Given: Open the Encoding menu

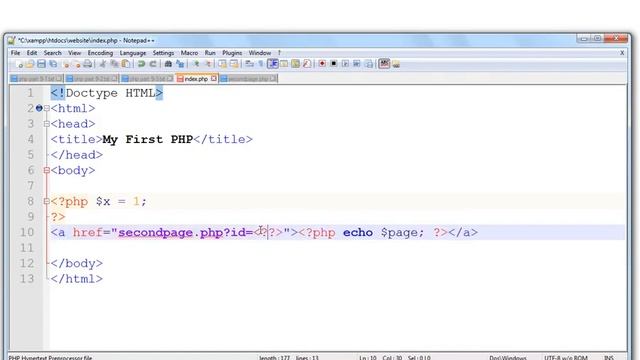Looking at the screenshot, I should [100, 53].
